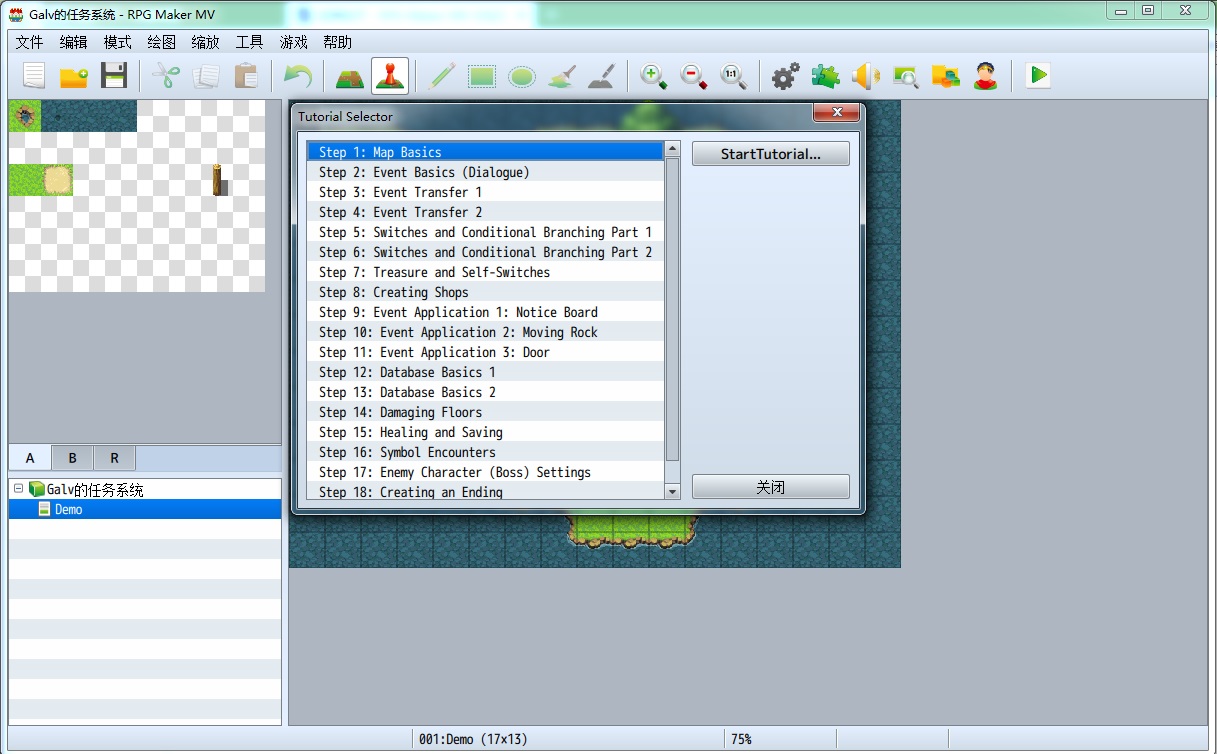Open the Resource Manager folders icon

tap(945, 76)
